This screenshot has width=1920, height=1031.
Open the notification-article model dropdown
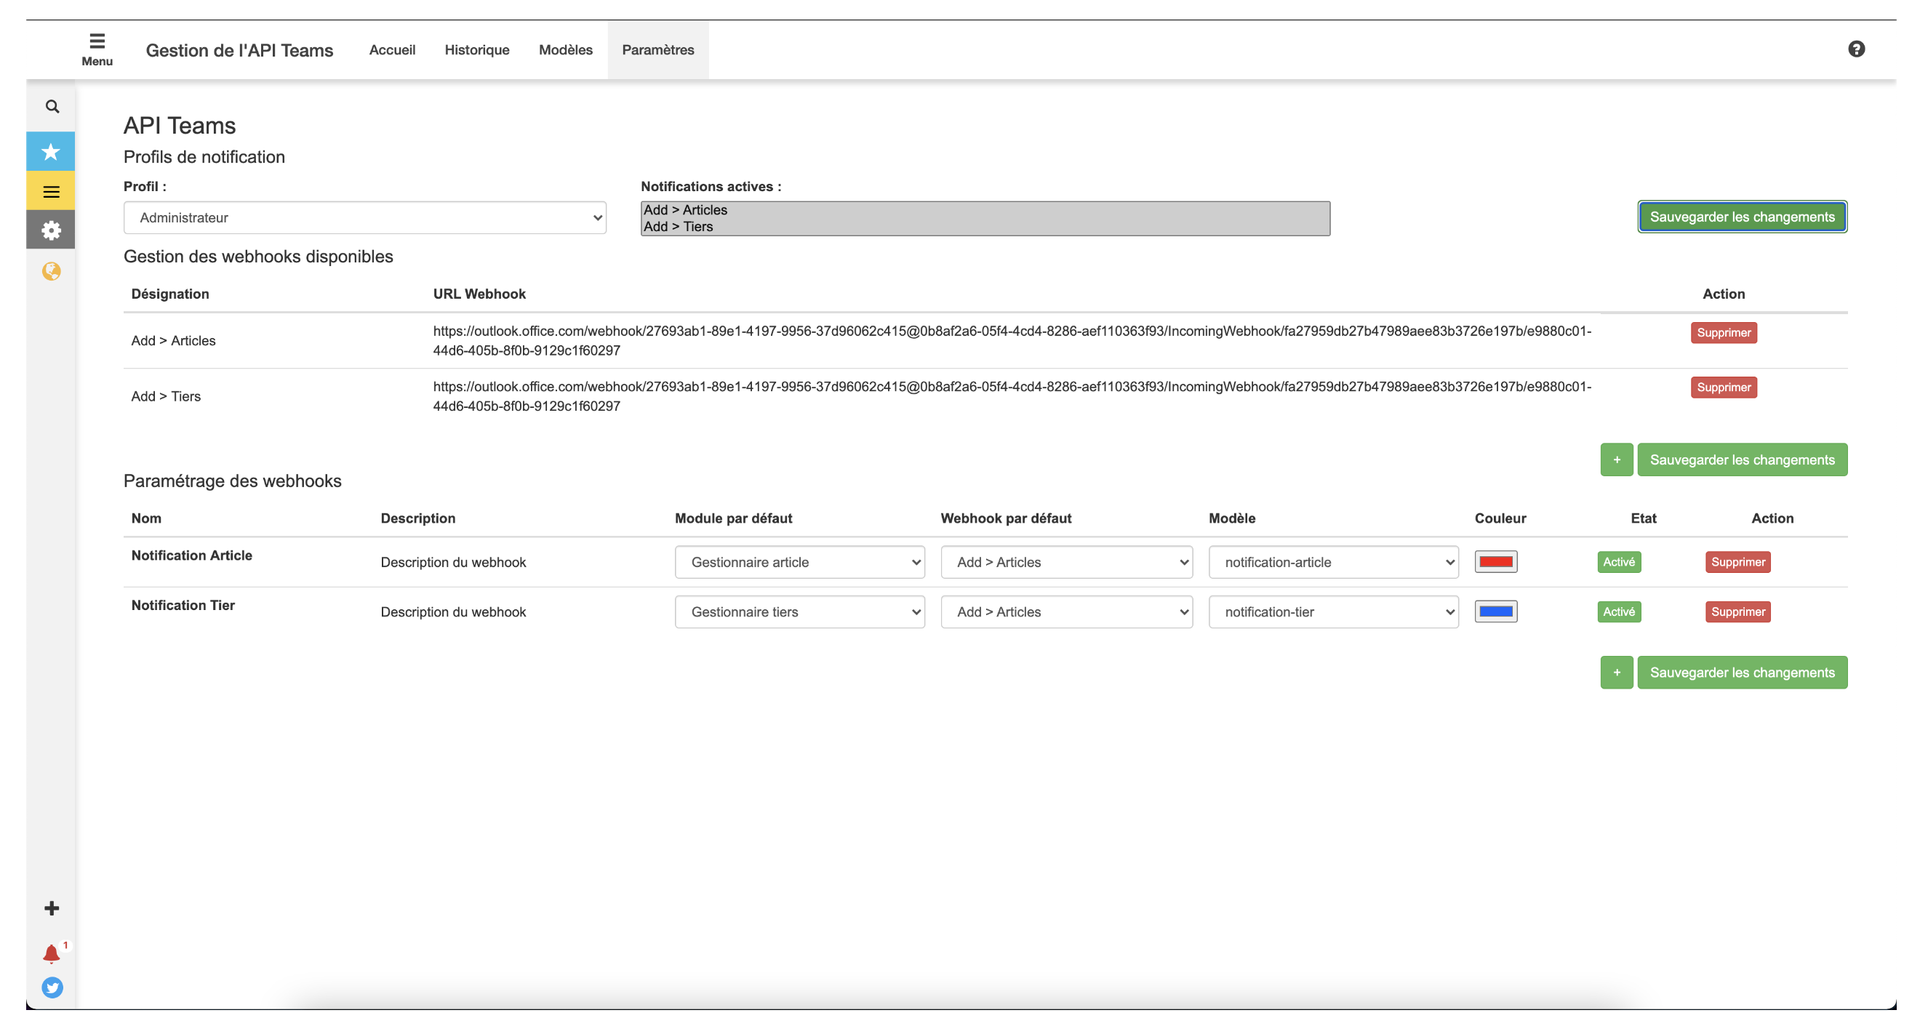point(1334,562)
